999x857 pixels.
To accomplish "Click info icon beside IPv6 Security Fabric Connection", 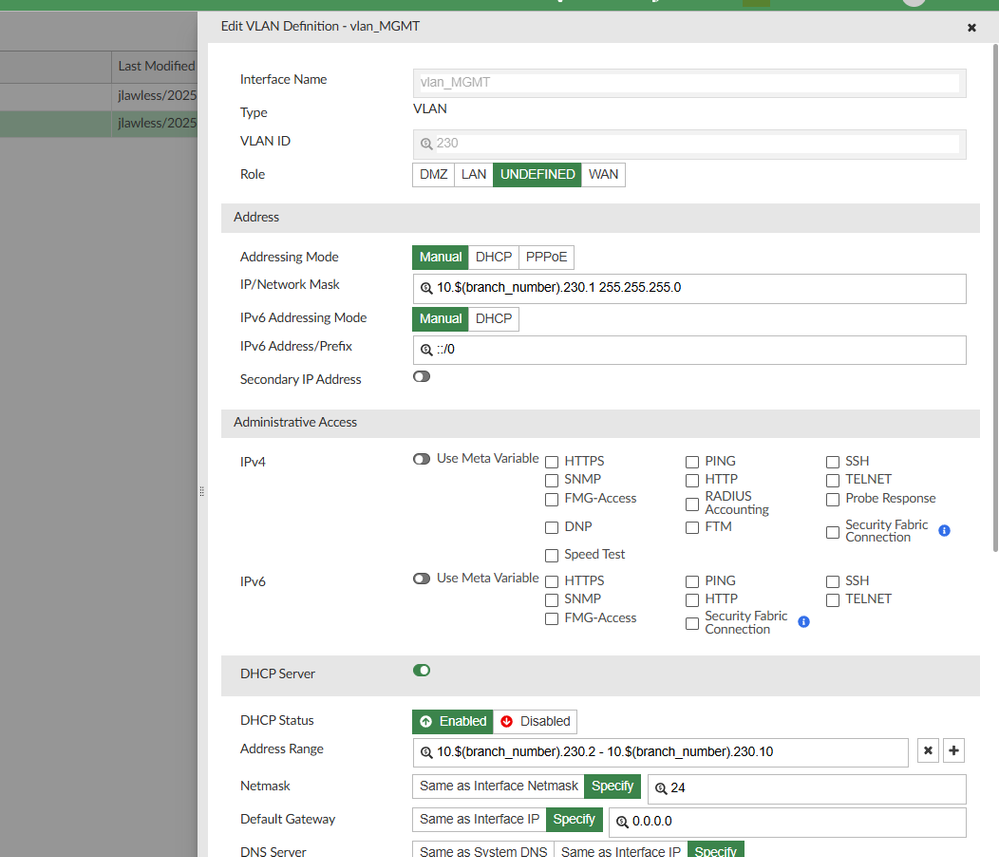I will (804, 622).
